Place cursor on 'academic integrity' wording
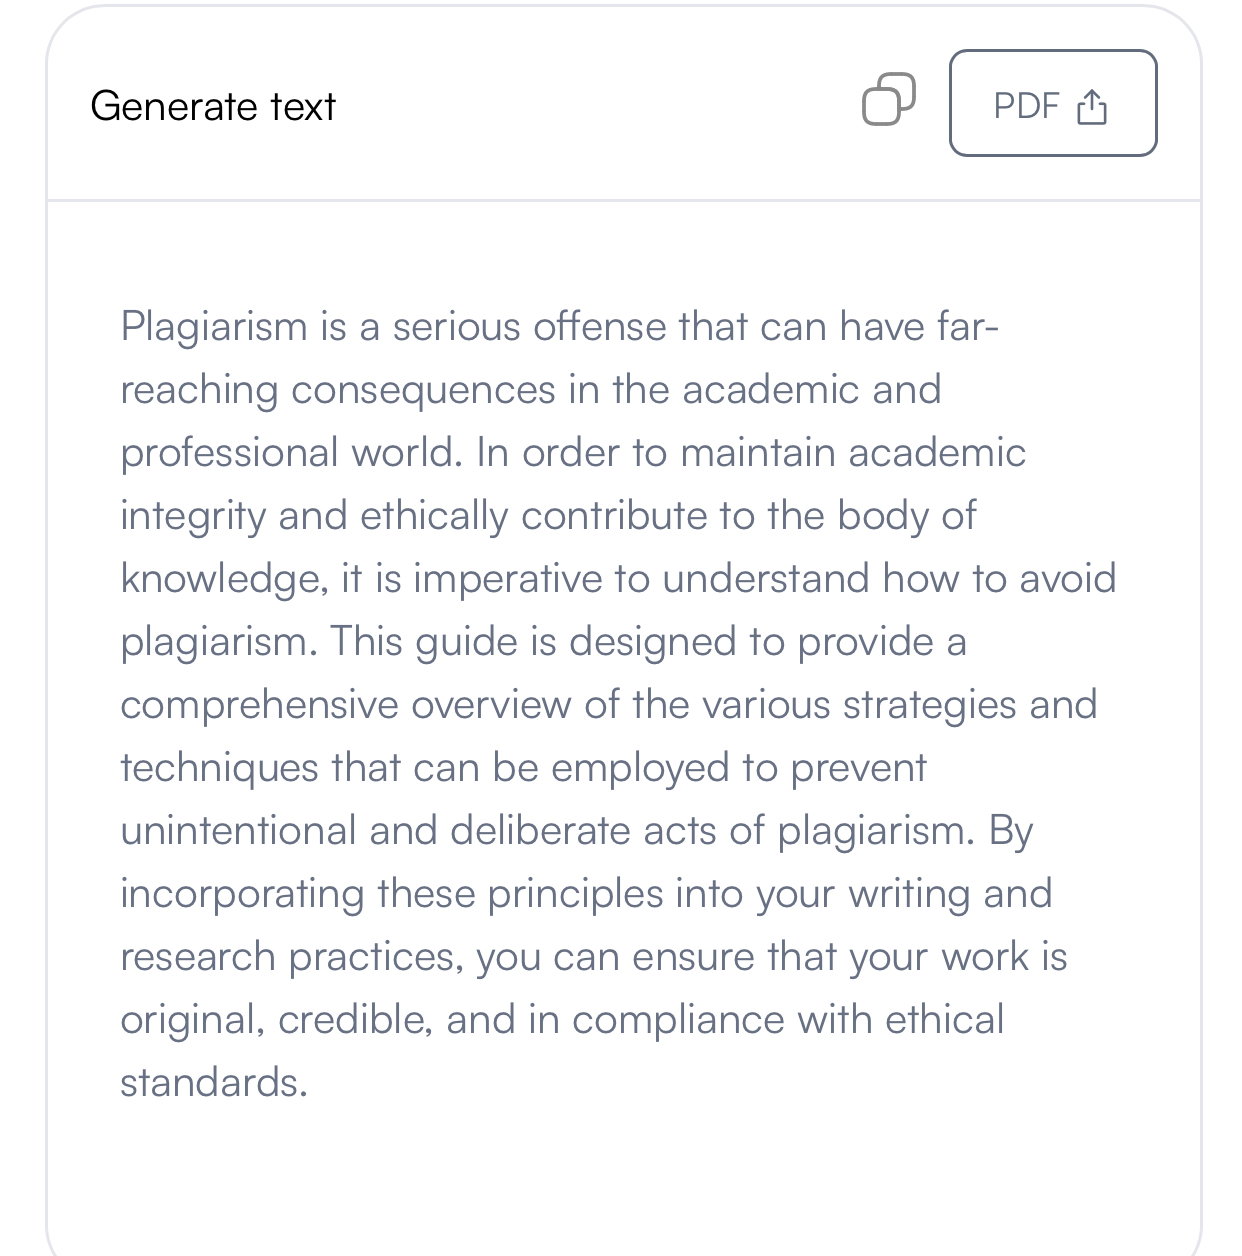This screenshot has height=1256, width=1242. [938, 453]
